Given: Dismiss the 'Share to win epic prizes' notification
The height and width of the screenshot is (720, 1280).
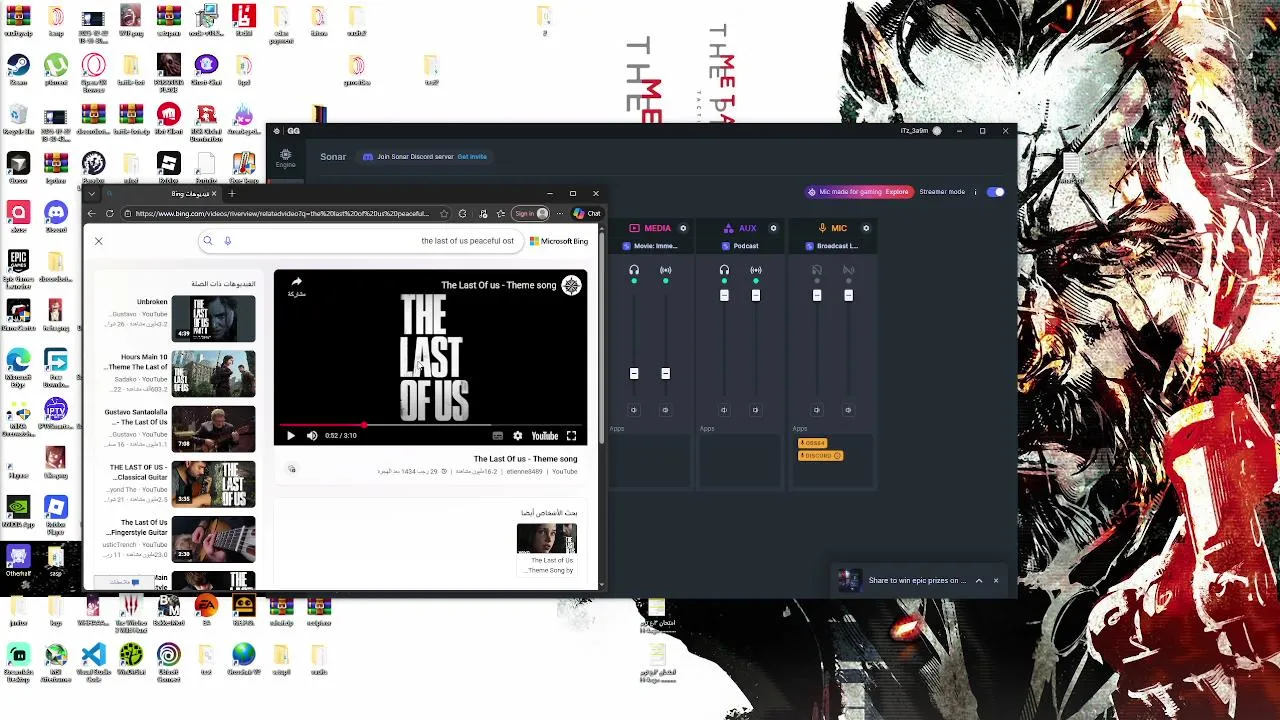Looking at the screenshot, I should coord(996,580).
